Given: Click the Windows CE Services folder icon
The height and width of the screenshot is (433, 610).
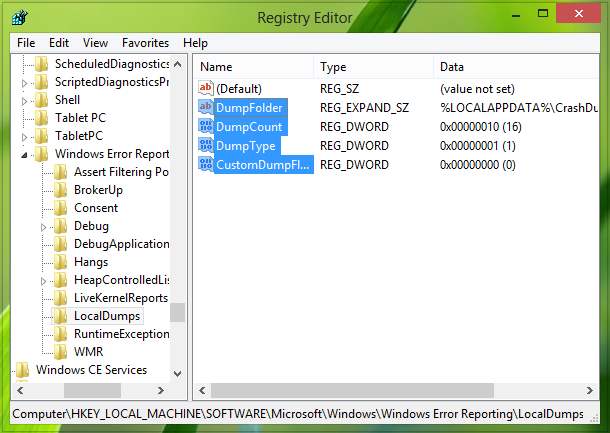Looking at the screenshot, I should pyautogui.click(x=23, y=370).
